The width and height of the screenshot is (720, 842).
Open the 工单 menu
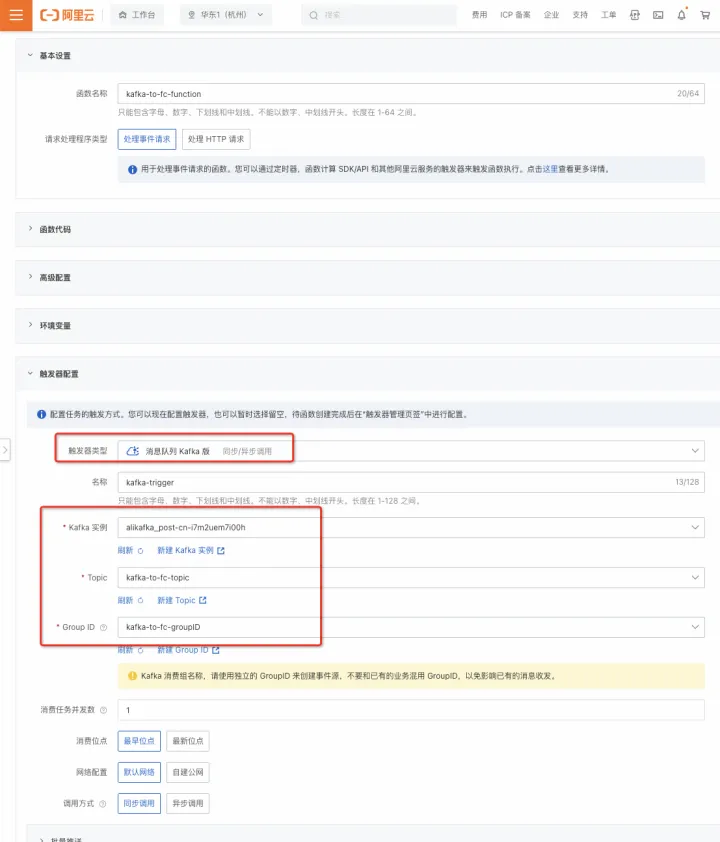608,15
